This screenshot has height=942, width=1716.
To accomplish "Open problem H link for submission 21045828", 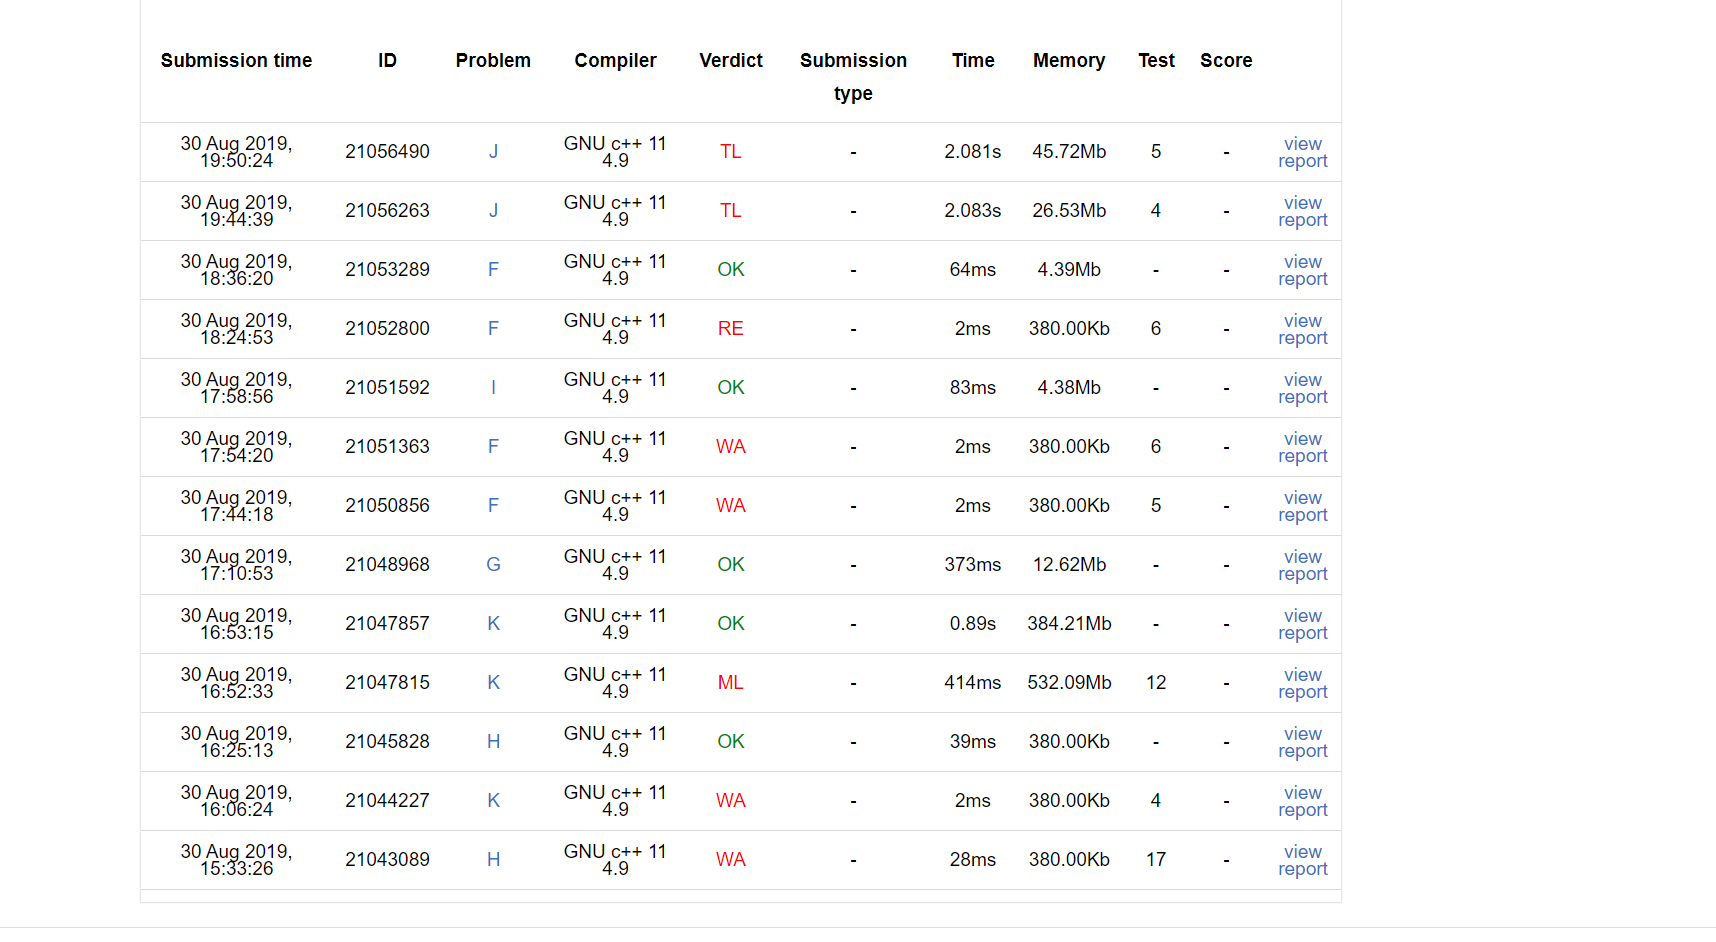I will pos(493,742).
